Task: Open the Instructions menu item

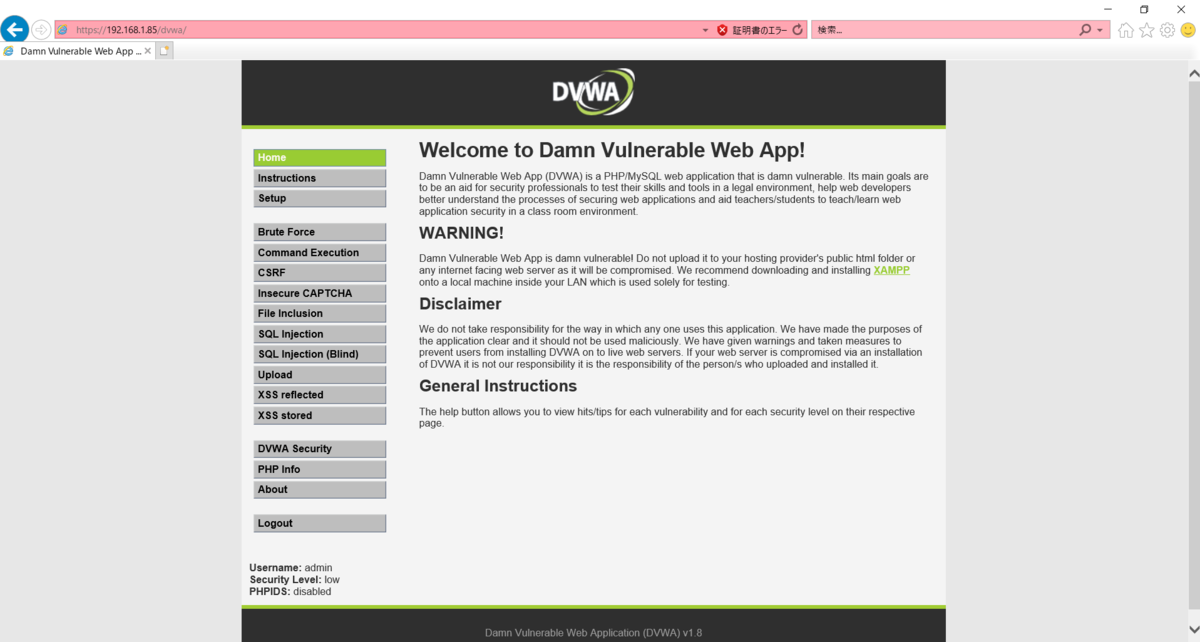Action: pyautogui.click(x=319, y=178)
